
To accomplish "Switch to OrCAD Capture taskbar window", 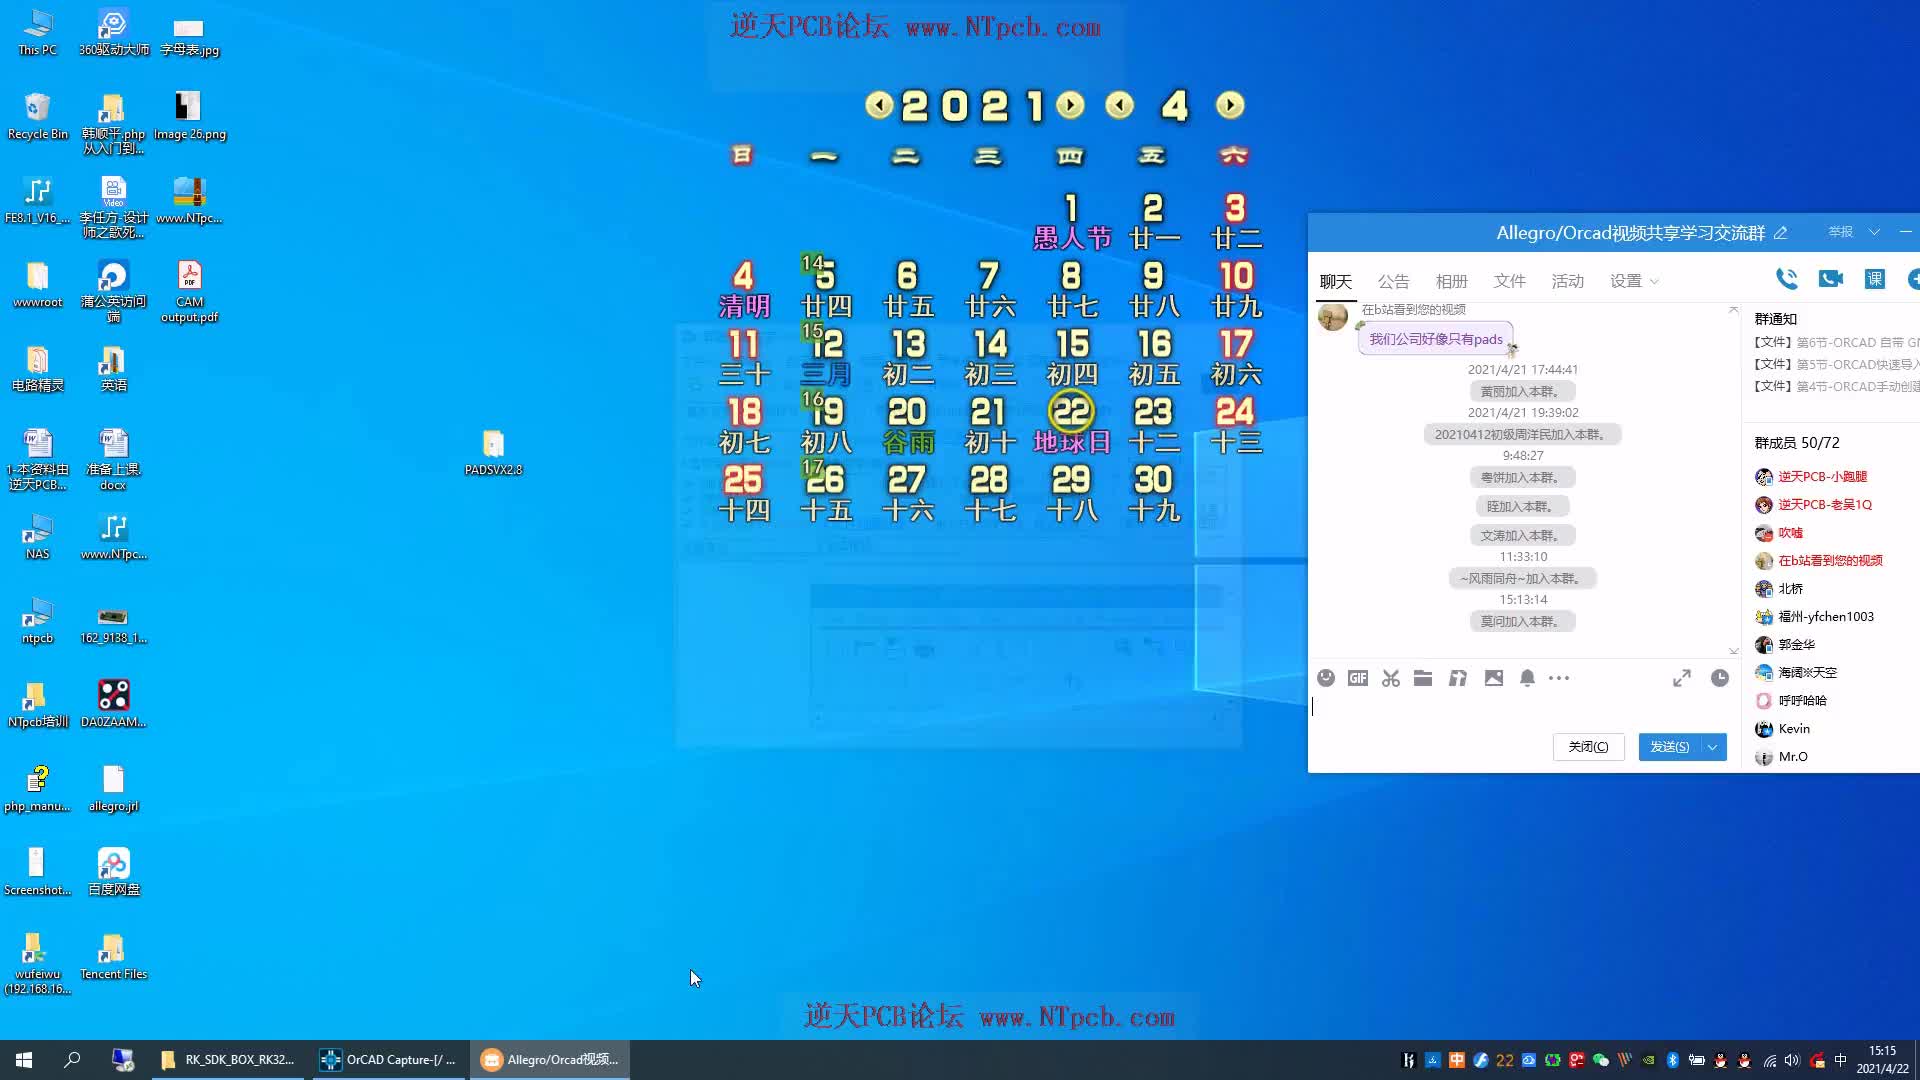I will 388,1060.
